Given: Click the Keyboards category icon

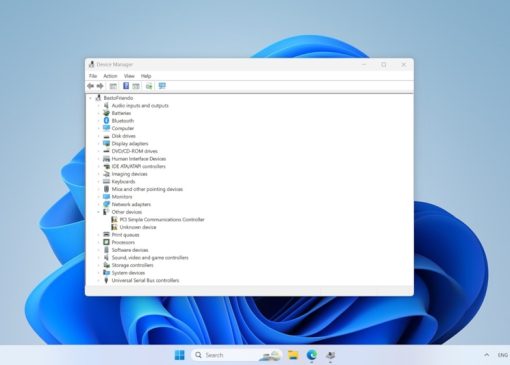Looking at the screenshot, I should 106,181.
